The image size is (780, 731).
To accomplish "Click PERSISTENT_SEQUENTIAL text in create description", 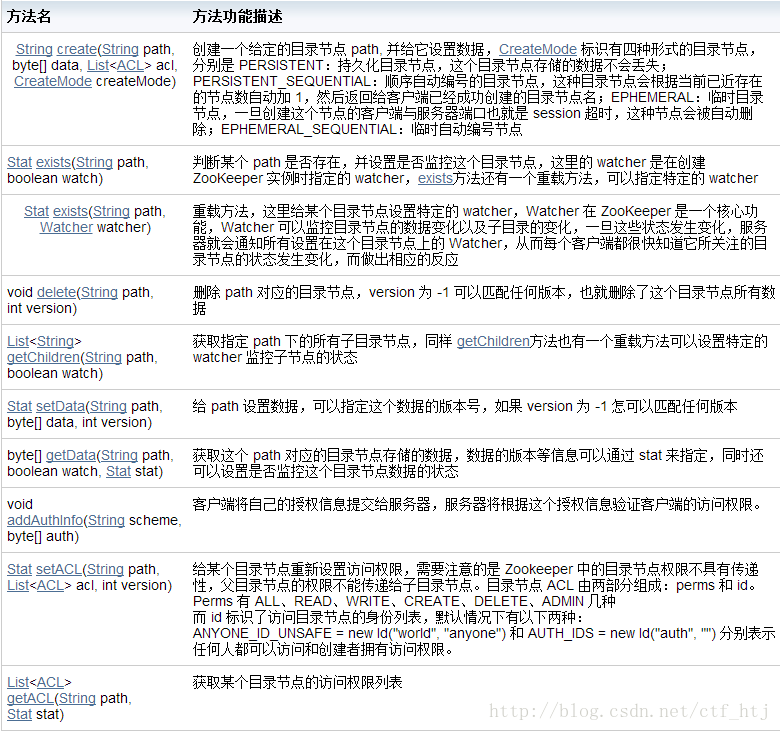I will coord(283,81).
